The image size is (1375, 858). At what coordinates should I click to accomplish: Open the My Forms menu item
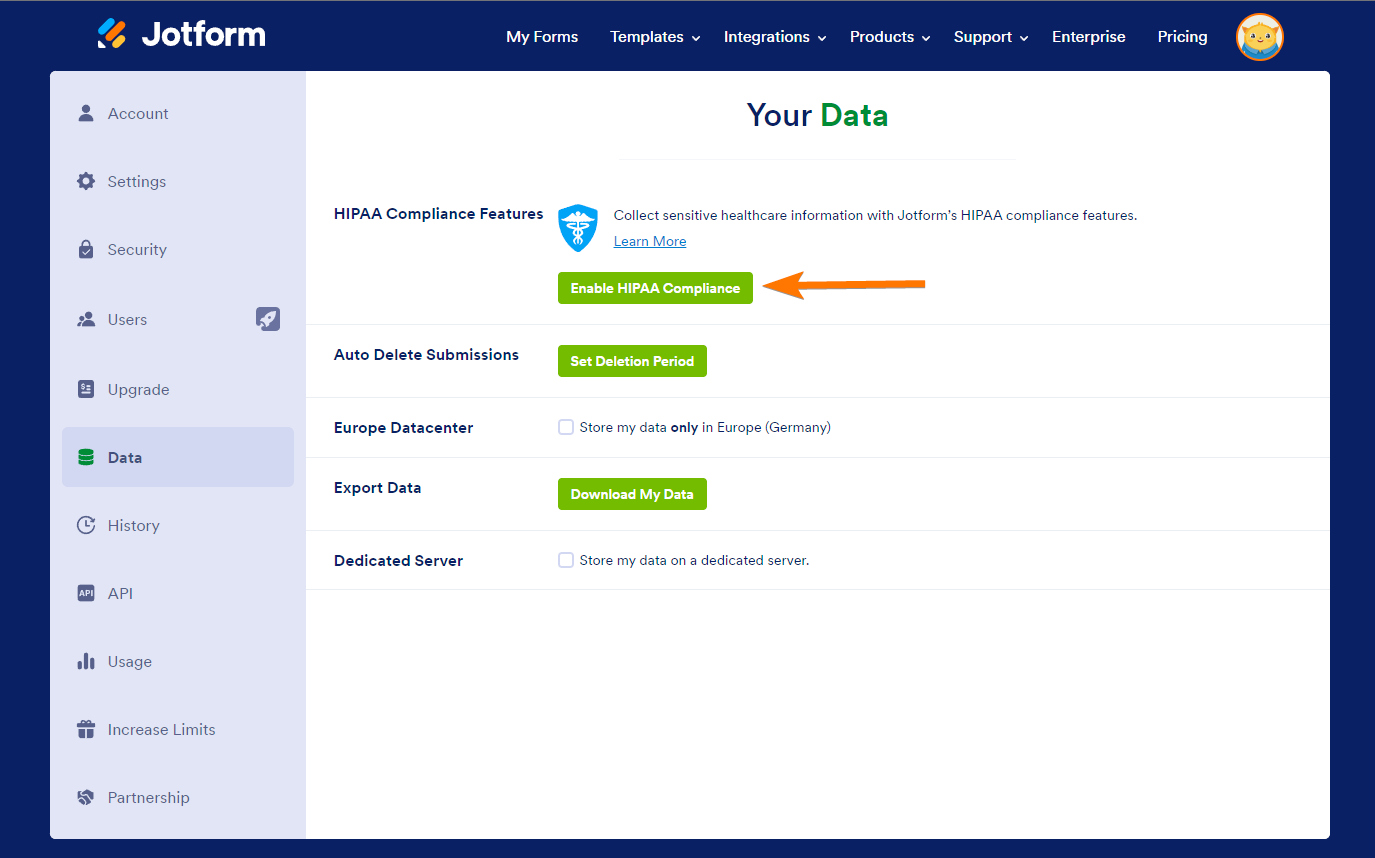(542, 37)
